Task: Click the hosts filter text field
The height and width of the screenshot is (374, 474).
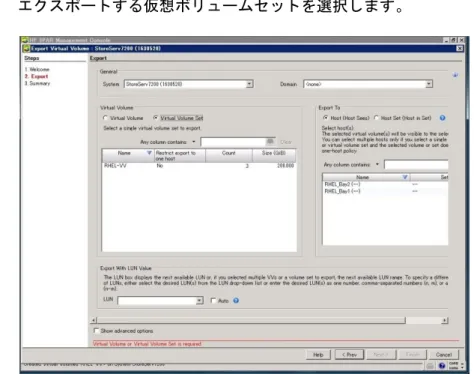Action: pyautogui.click(x=416, y=165)
